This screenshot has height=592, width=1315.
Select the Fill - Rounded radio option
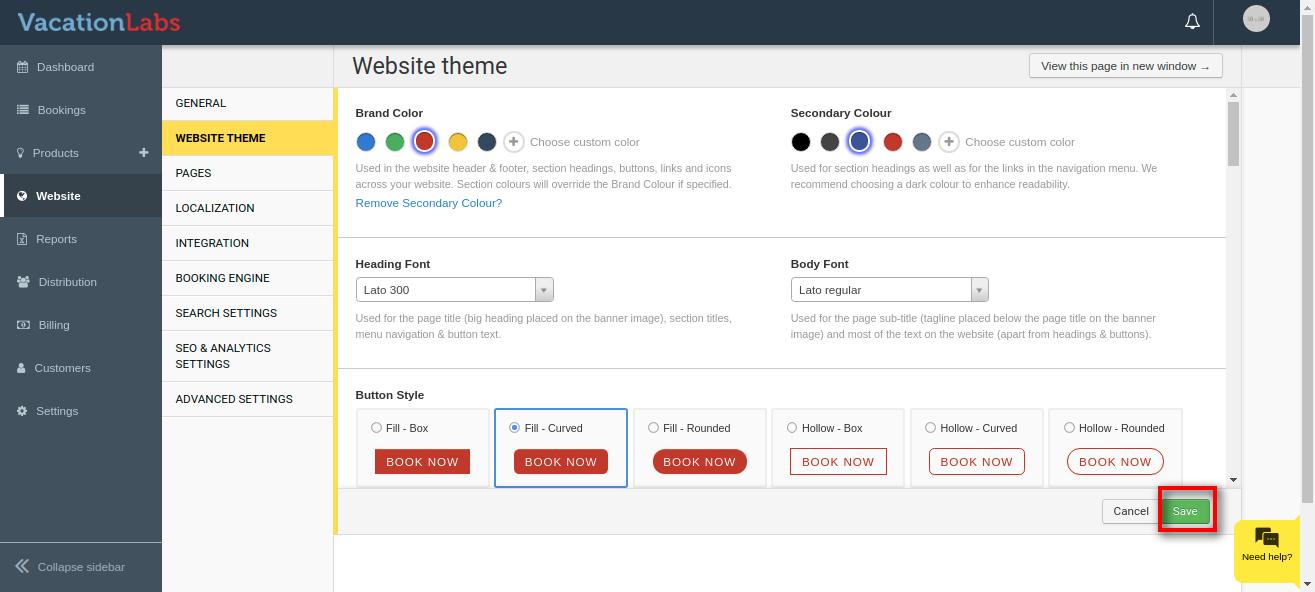pos(654,428)
